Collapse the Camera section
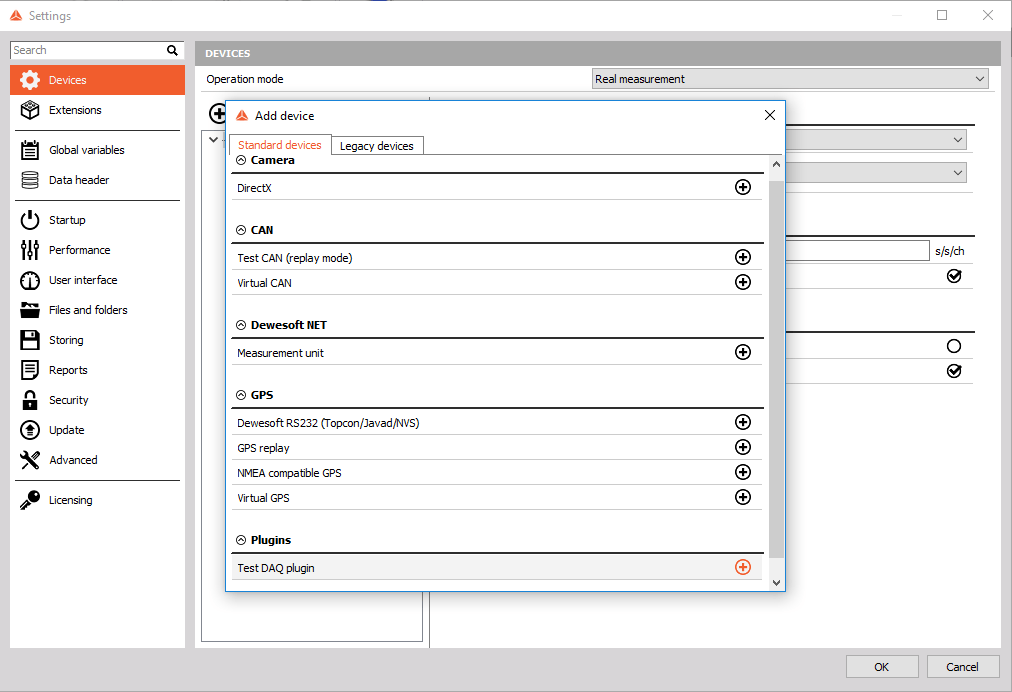1012x692 pixels. [x=241, y=160]
